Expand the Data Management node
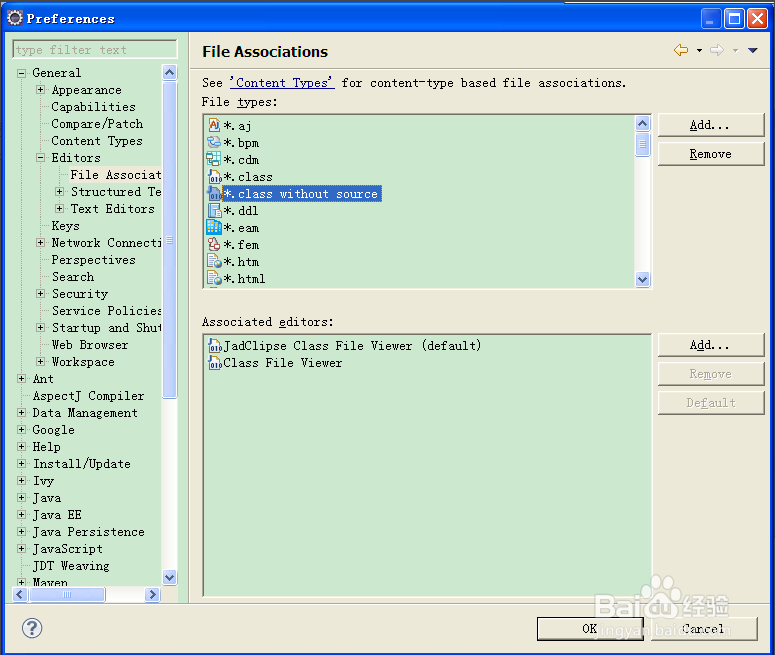This screenshot has width=775, height=655. pyautogui.click(x=21, y=412)
